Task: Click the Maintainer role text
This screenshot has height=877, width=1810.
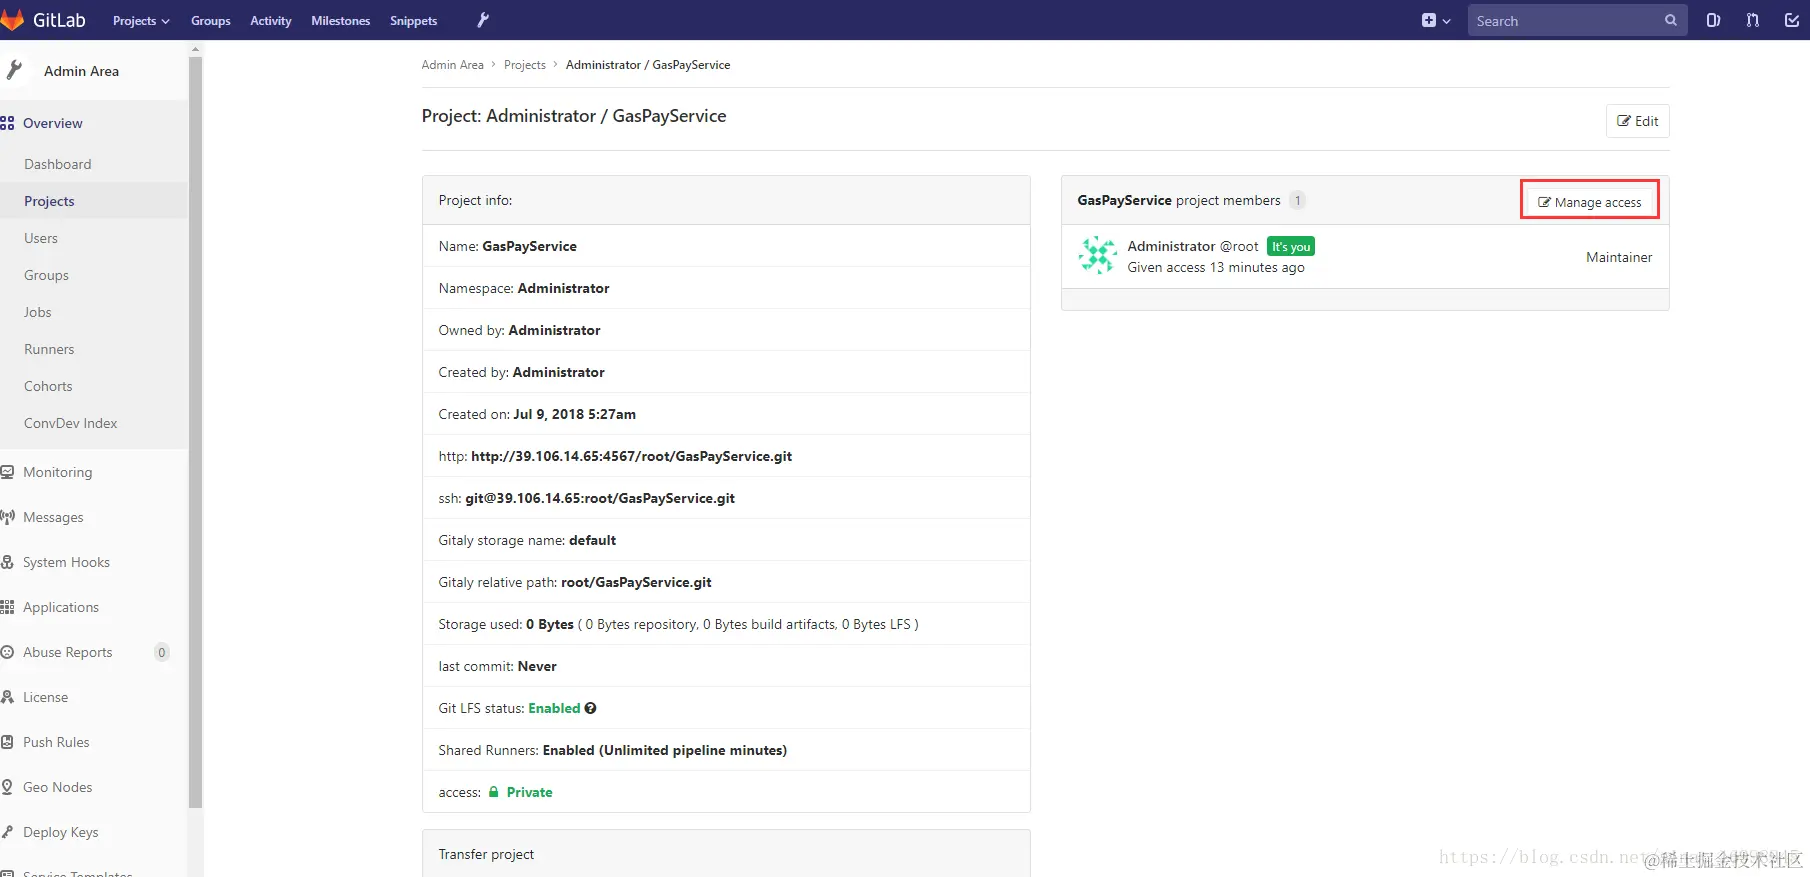Action: coord(1619,257)
